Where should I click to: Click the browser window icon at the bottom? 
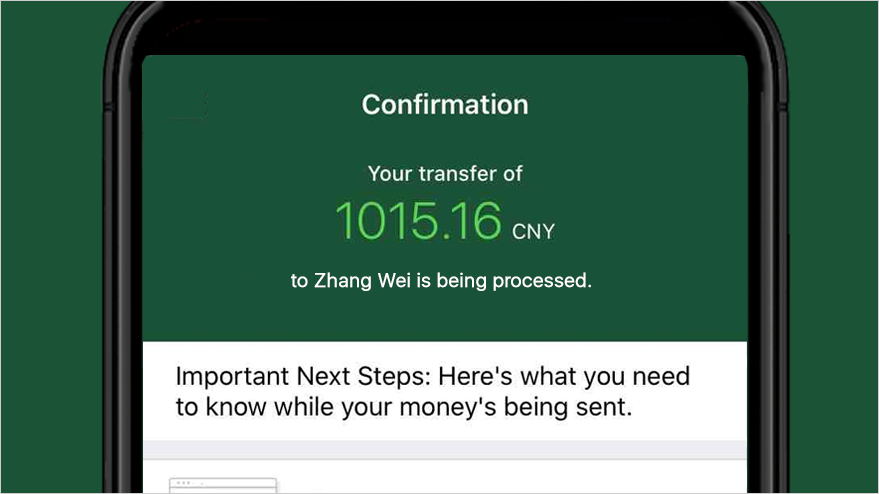222,486
